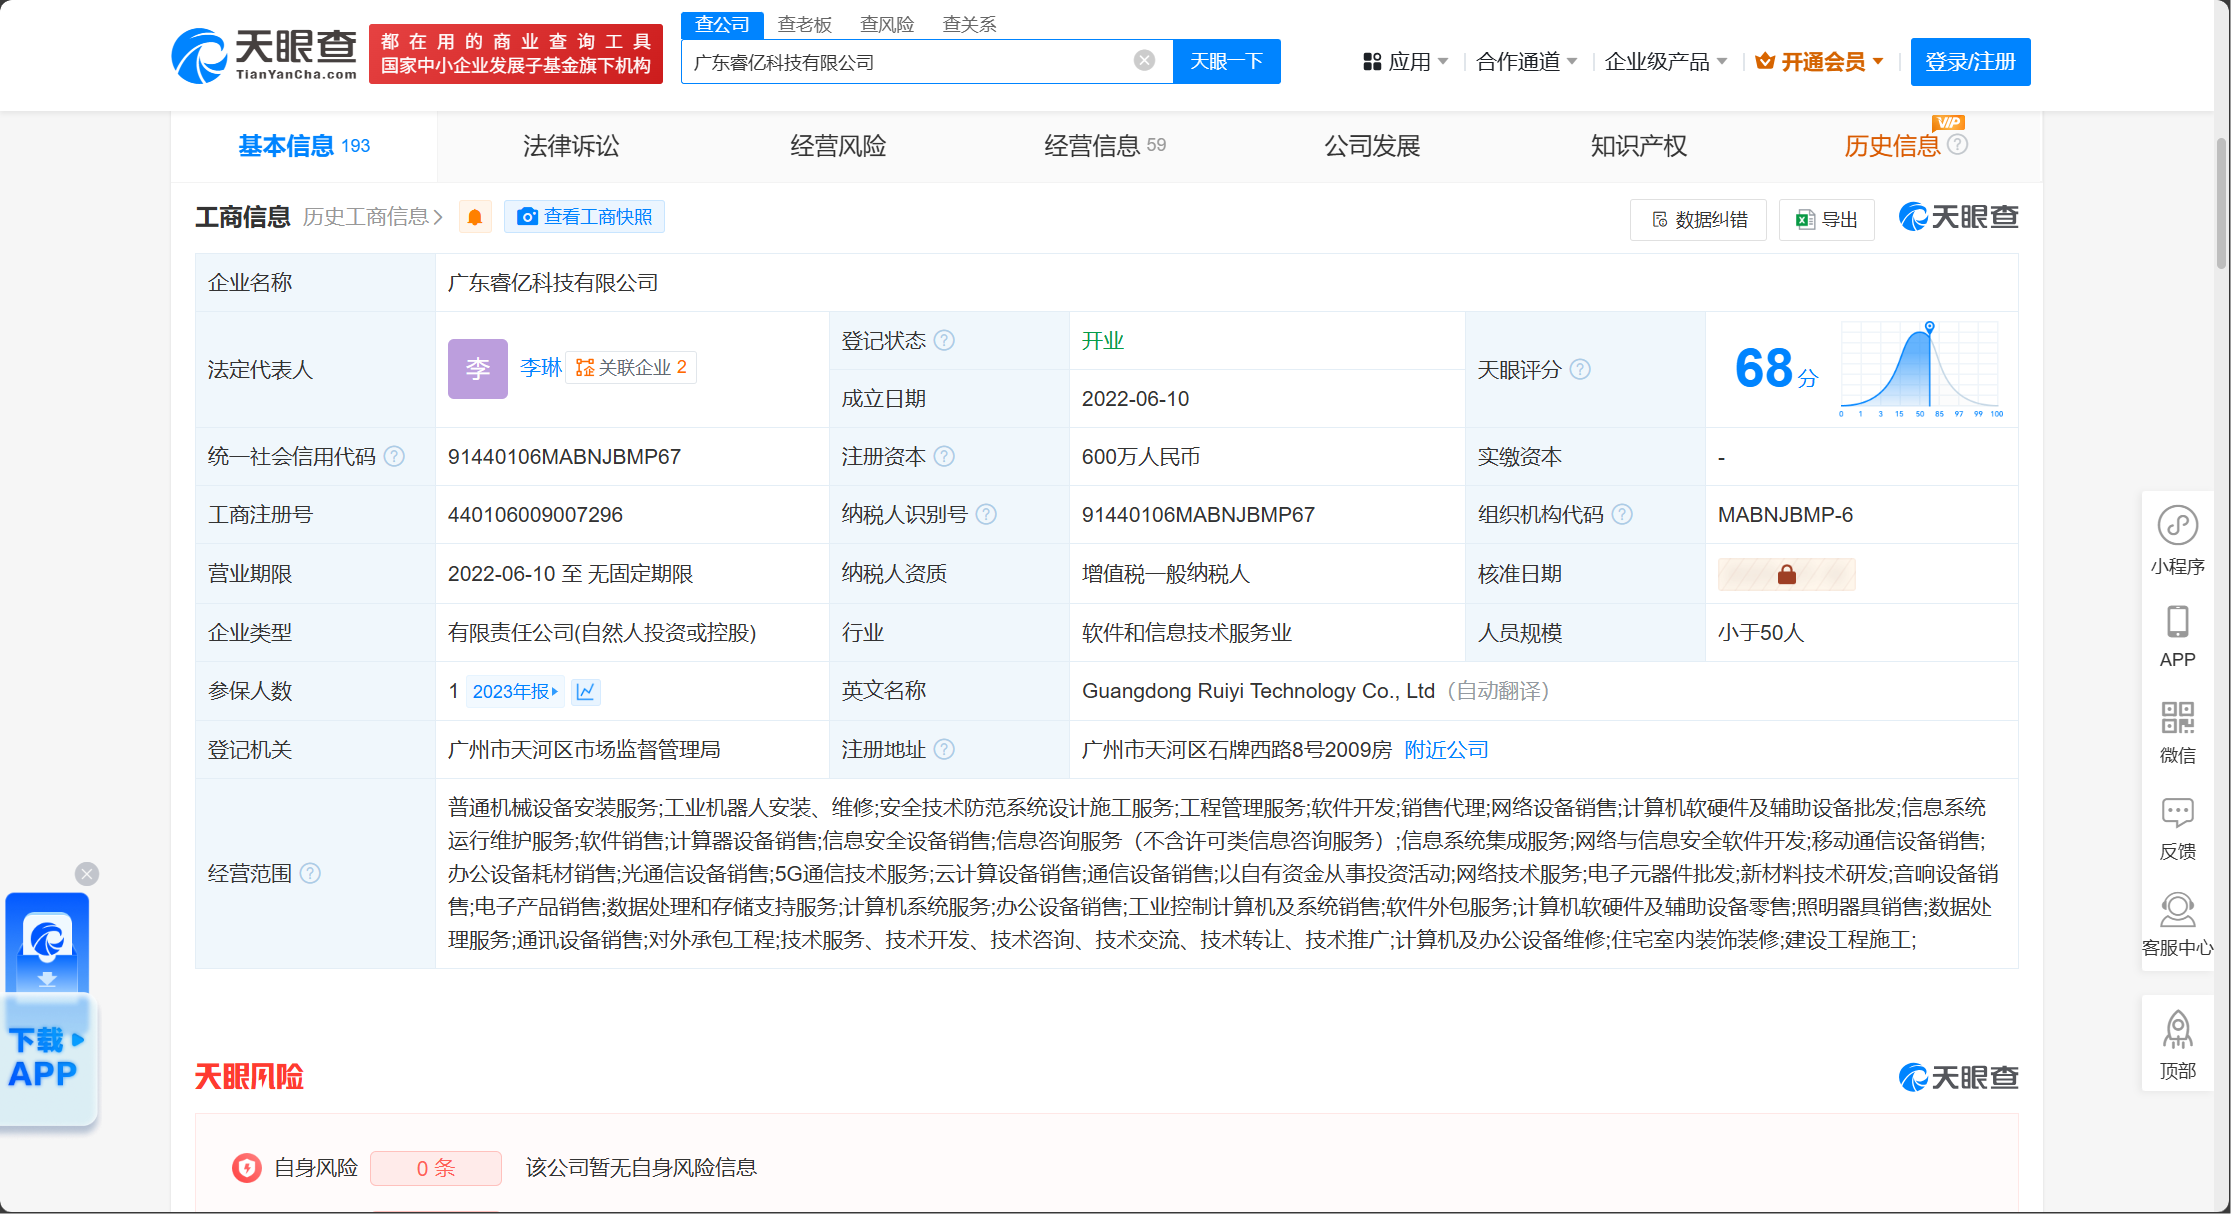Switch to the 法律诉讼 tab
Image resolution: width=2231 pixels, height=1214 pixels.
[x=571, y=146]
